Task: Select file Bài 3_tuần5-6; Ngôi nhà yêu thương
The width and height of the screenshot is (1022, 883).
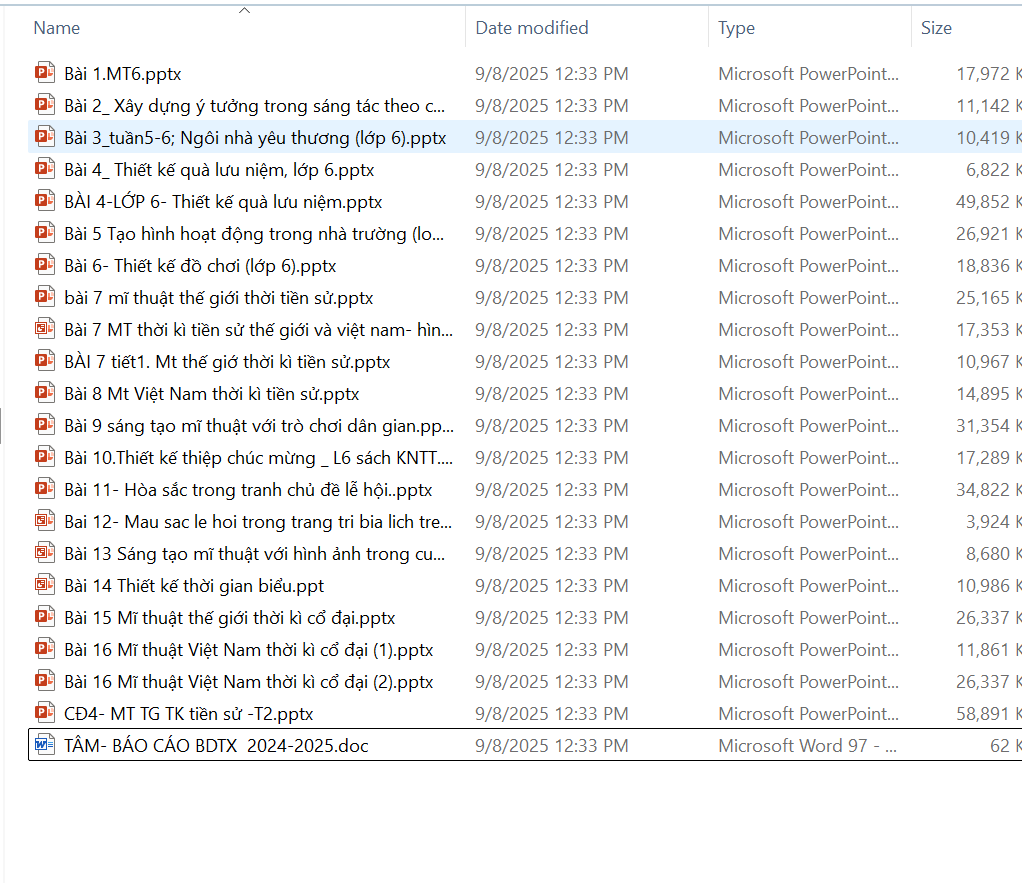Action: point(255,137)
